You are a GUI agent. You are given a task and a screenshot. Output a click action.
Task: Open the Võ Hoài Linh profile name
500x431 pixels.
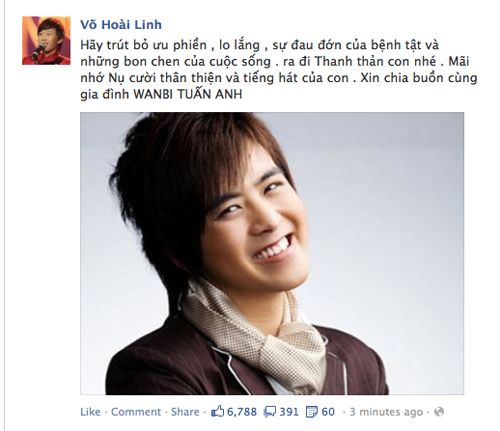click(121, 25)
